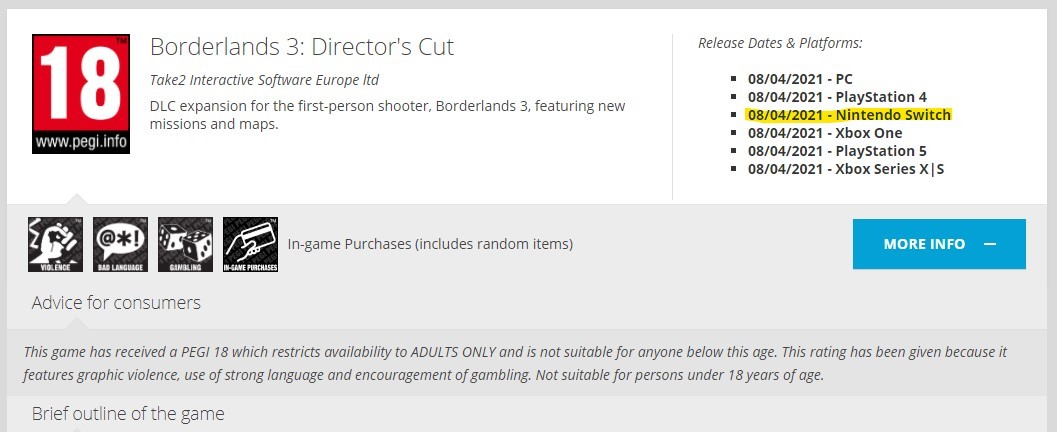Select the PlayStation 4 release entry

(x=837, y=97)
